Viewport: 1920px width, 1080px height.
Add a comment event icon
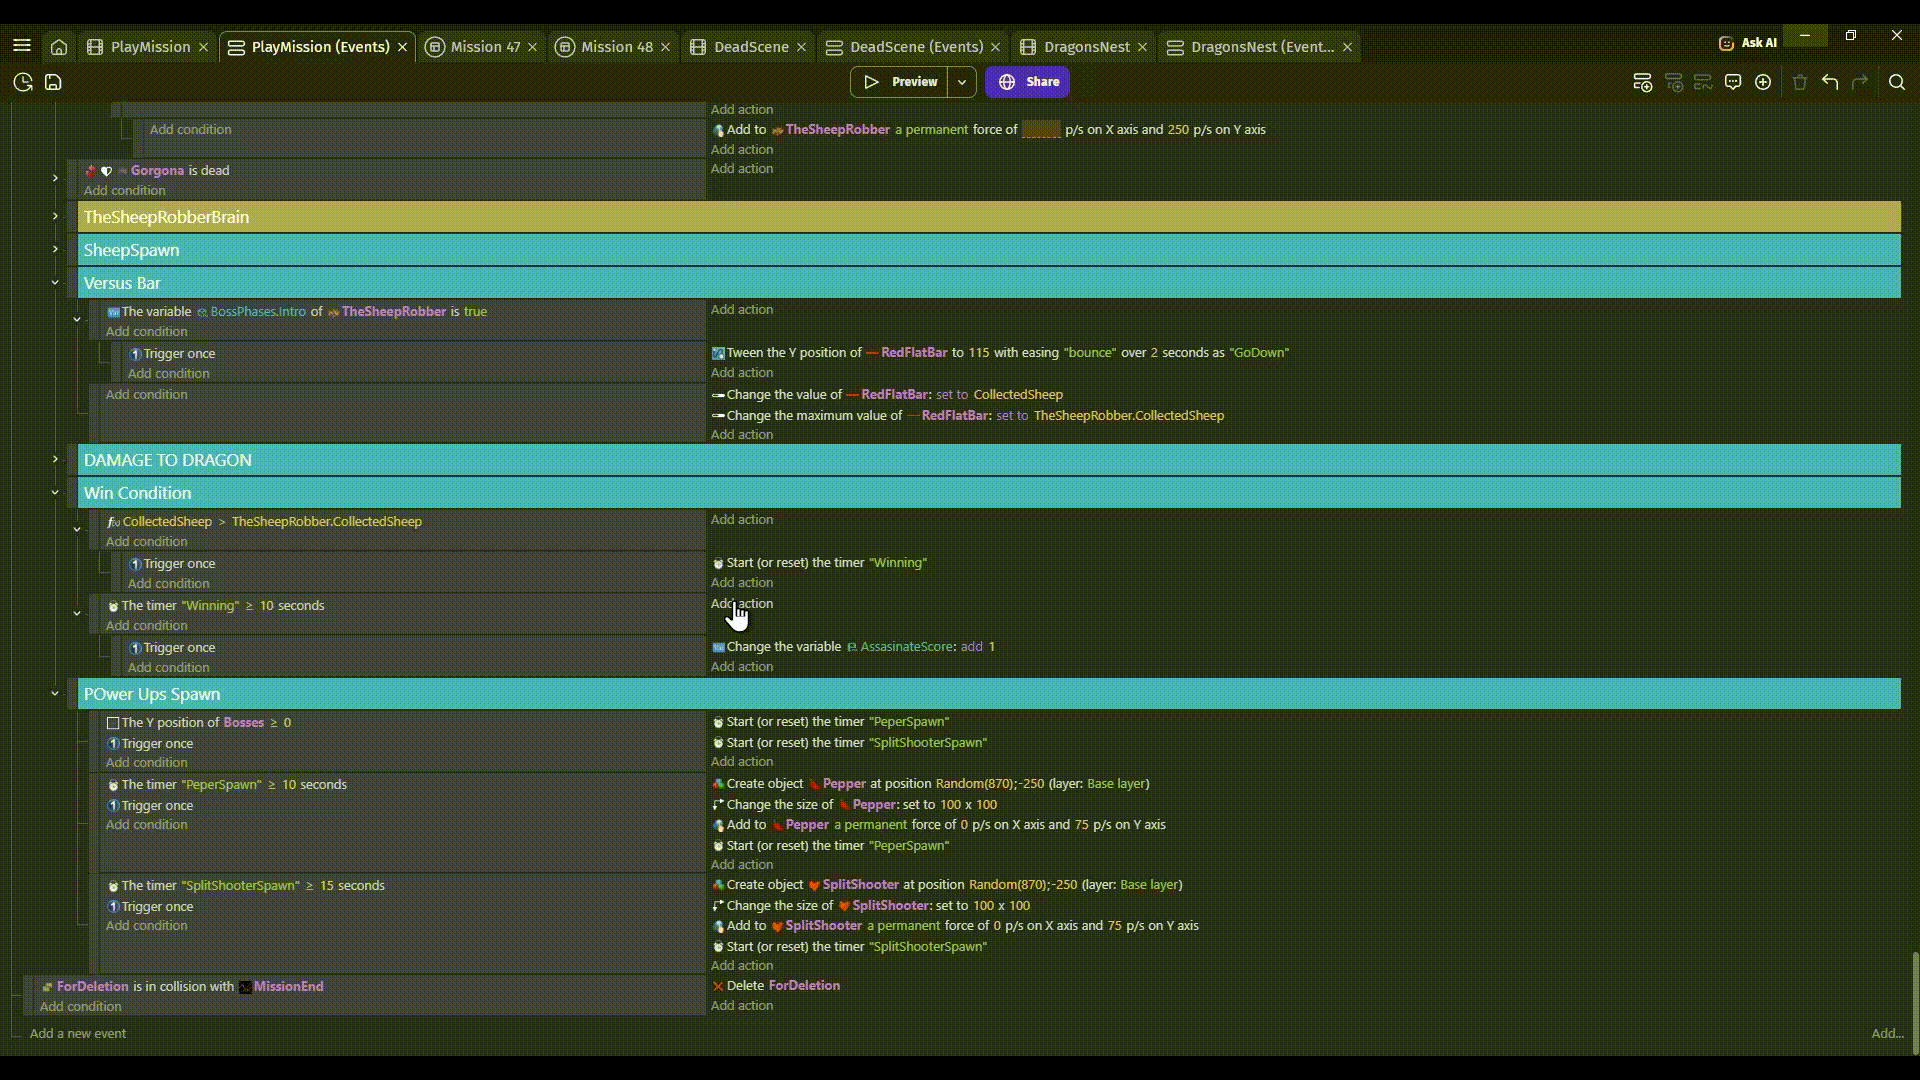pyautogui.click(x=1733, y=82)
